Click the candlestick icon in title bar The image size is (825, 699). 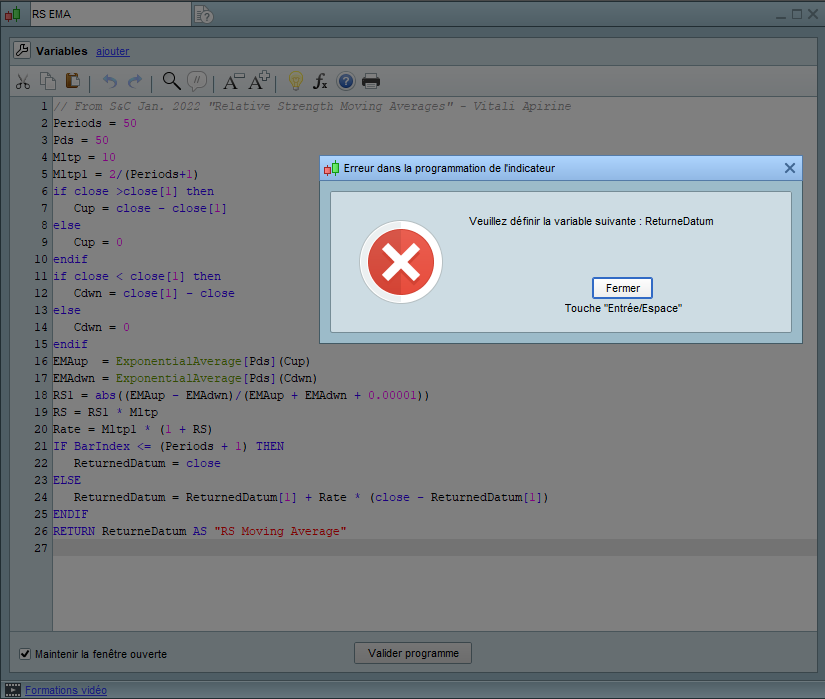point(13,15)
